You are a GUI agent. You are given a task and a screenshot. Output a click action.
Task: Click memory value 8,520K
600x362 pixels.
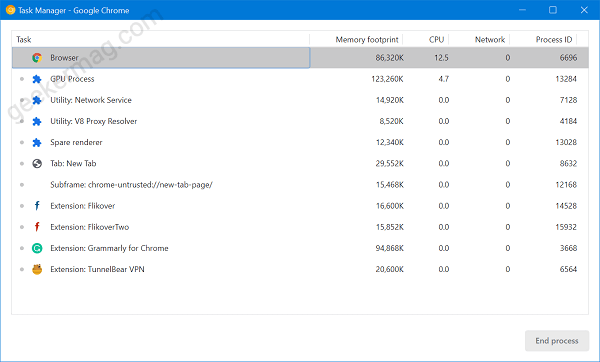[391, 121]
